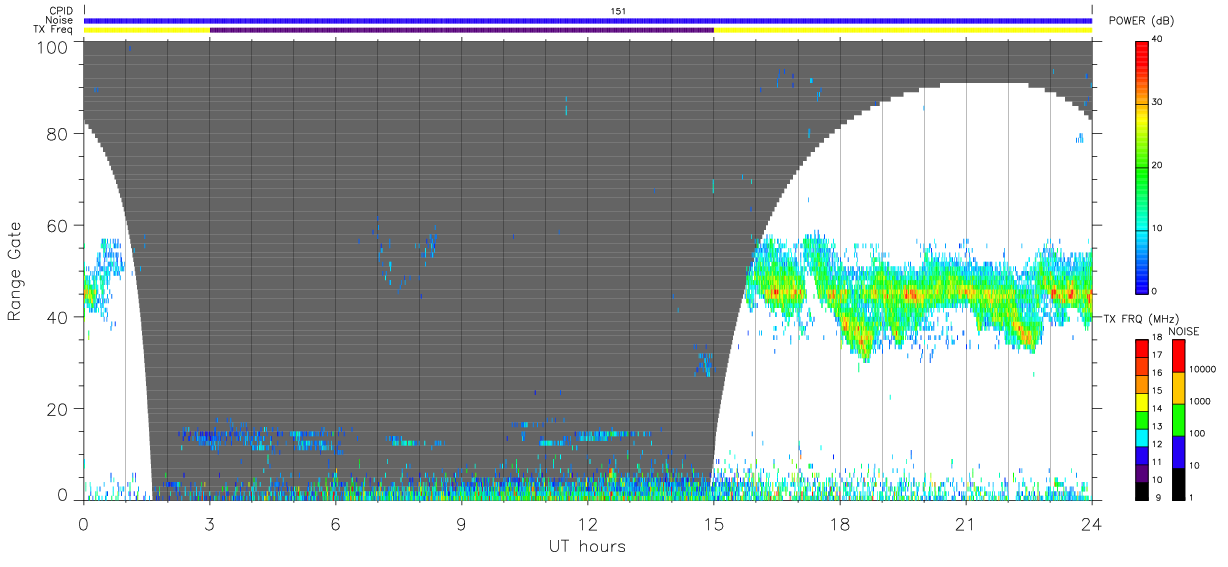Click range gate tick label 60
The height and width of the screenshot is (567, 1228).
58,226
